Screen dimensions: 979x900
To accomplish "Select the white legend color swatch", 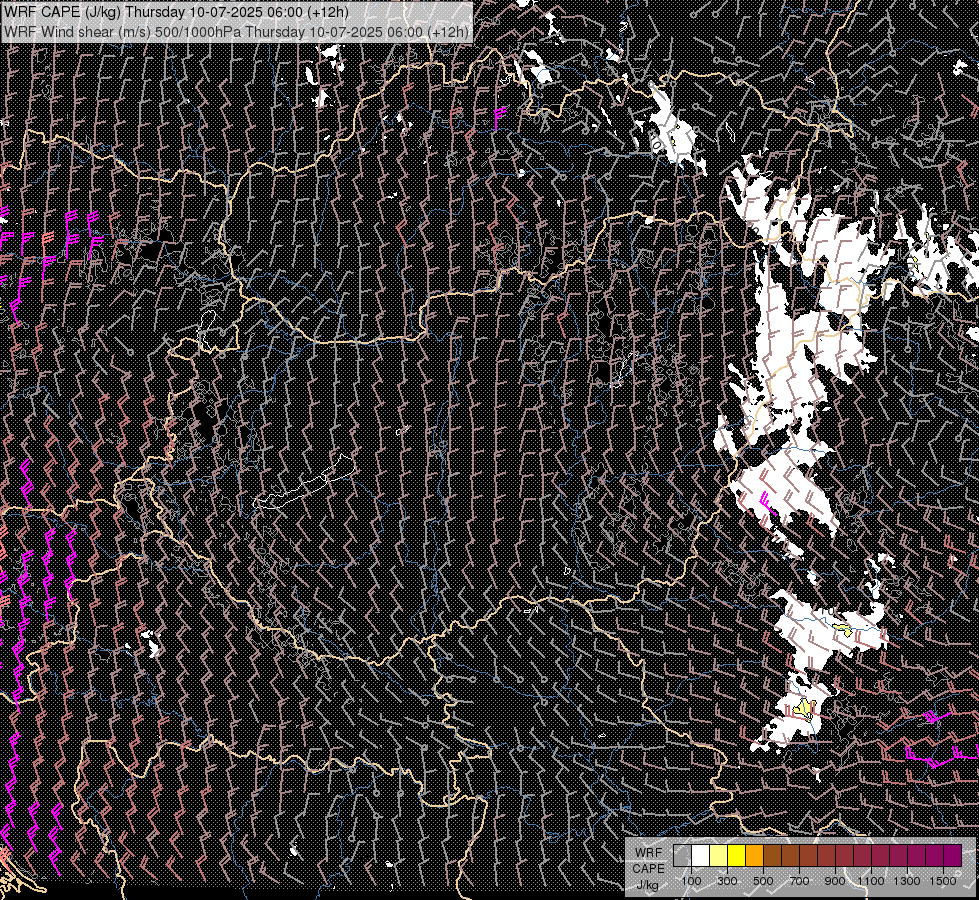I will click(x=701, y=856).
